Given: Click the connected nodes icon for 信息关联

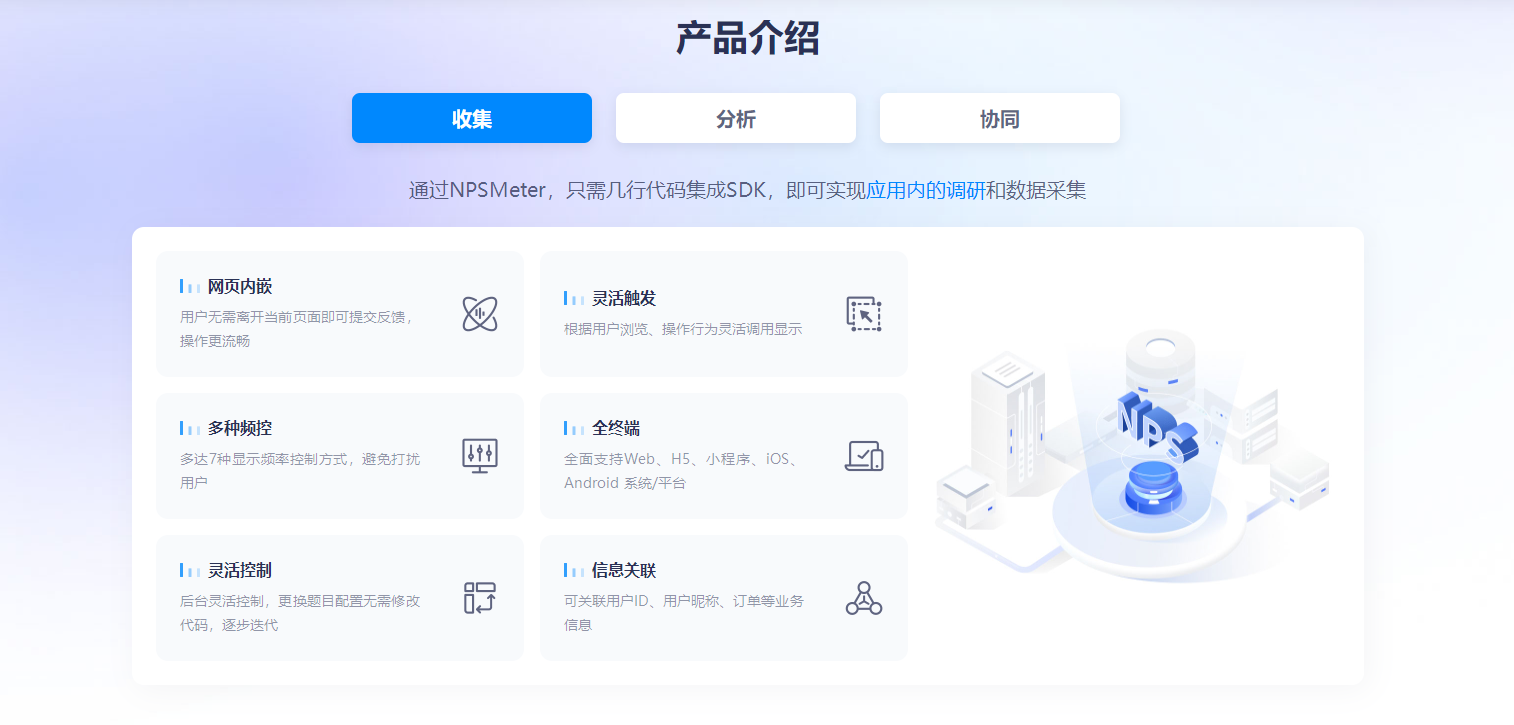Looking at the screenshot, I should coord(864,598).
